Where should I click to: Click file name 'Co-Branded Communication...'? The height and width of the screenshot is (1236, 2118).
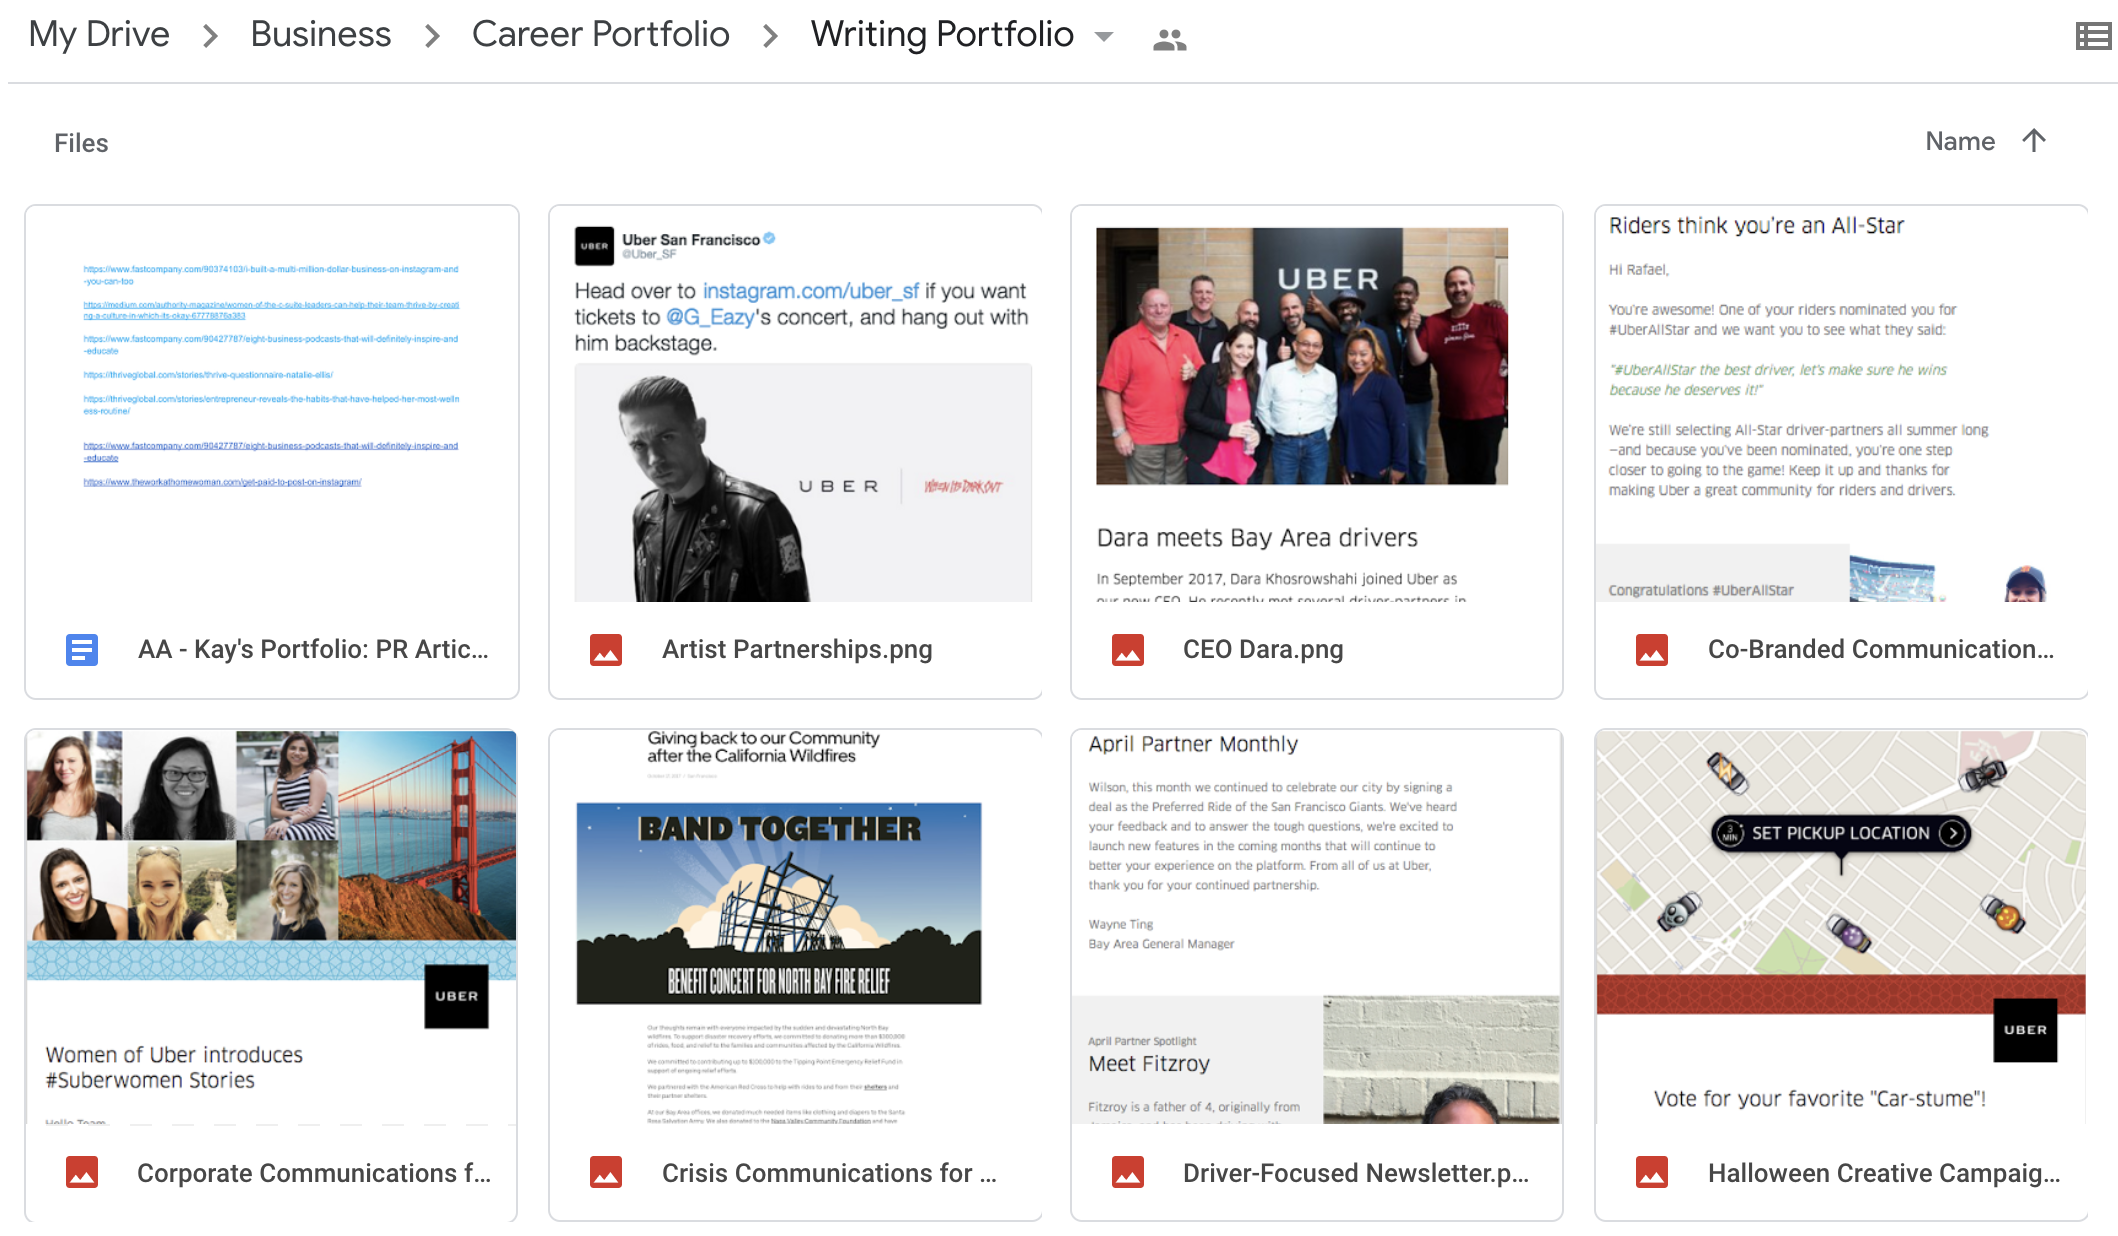(x=1881, y=650)
